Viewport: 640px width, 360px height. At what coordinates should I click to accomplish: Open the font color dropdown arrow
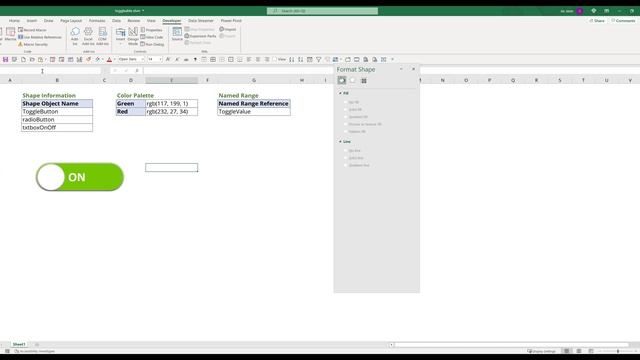(x=114, y=60)
